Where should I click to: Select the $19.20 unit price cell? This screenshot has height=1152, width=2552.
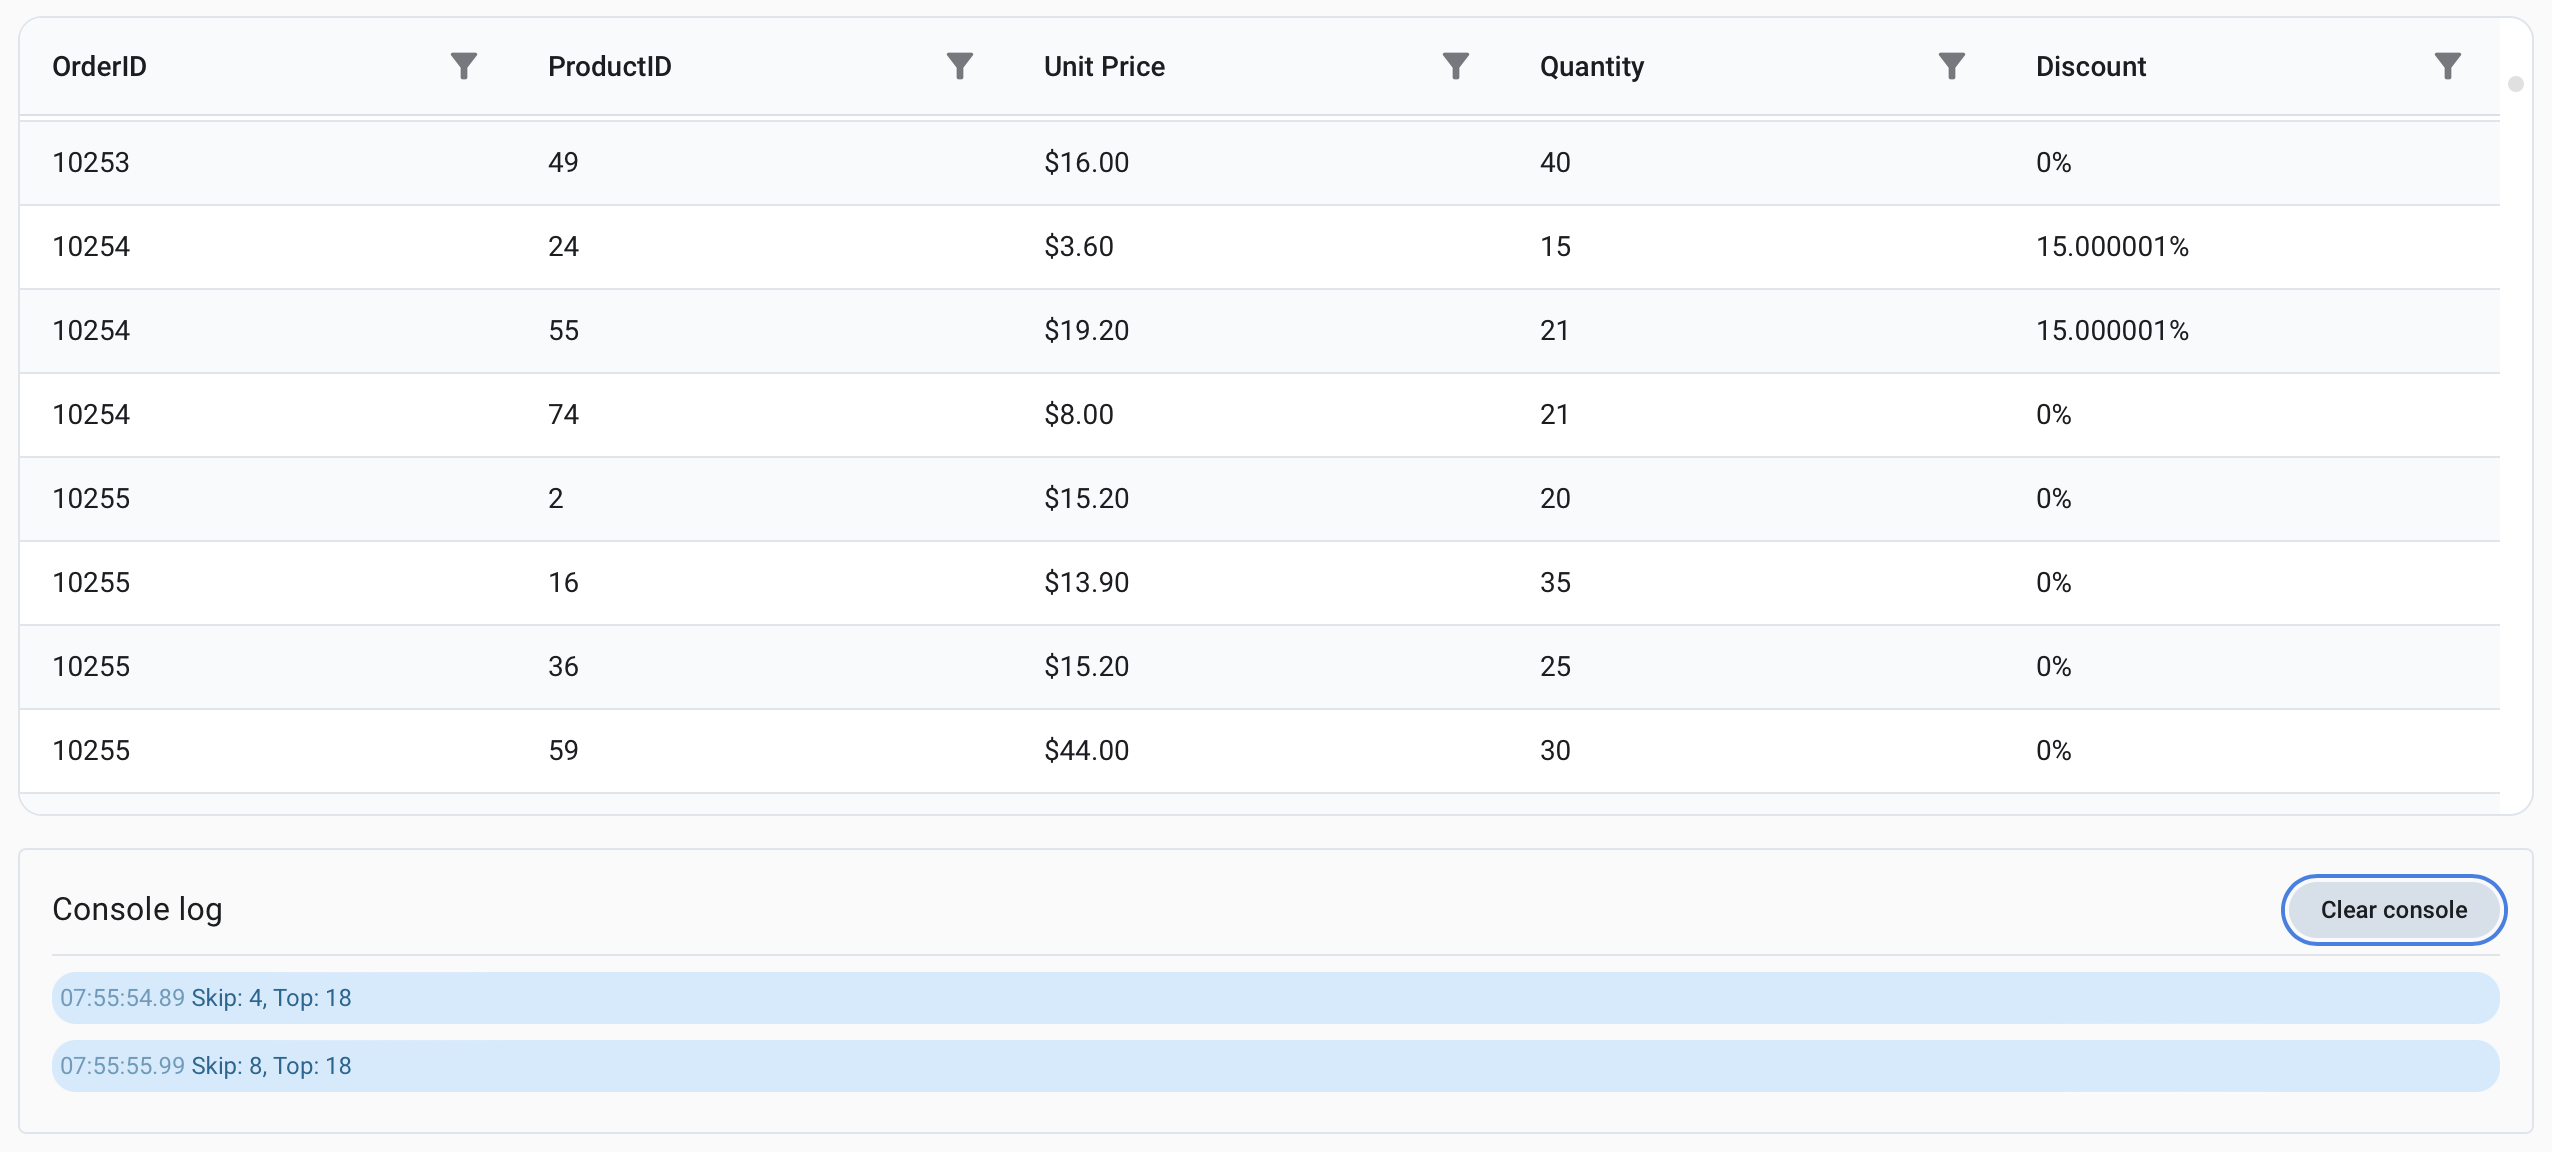click(x=1260, y=331)
